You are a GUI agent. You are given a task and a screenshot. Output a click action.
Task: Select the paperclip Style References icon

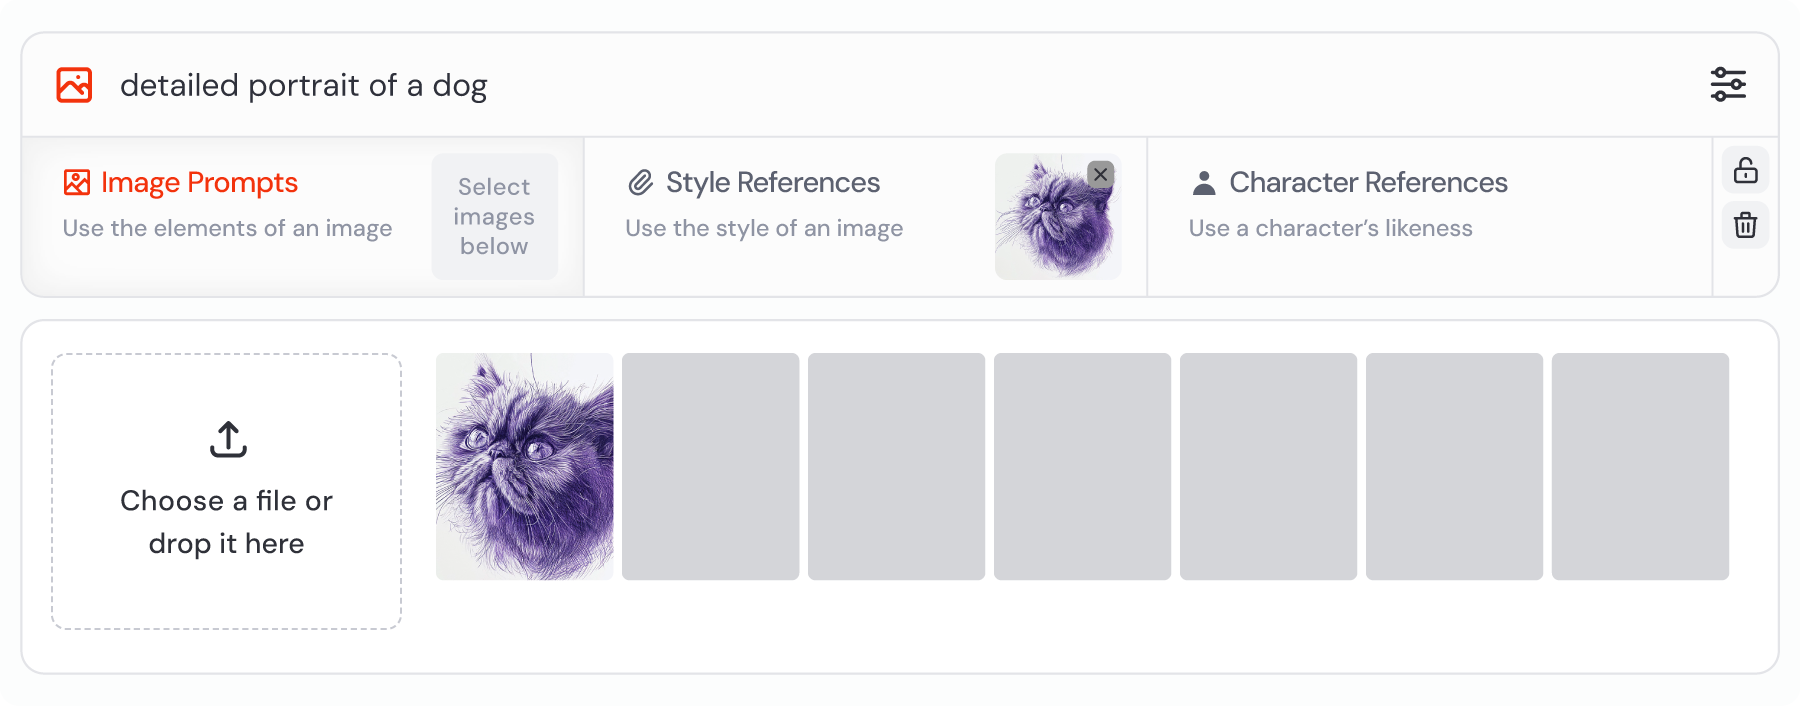[x=640, y=182]
